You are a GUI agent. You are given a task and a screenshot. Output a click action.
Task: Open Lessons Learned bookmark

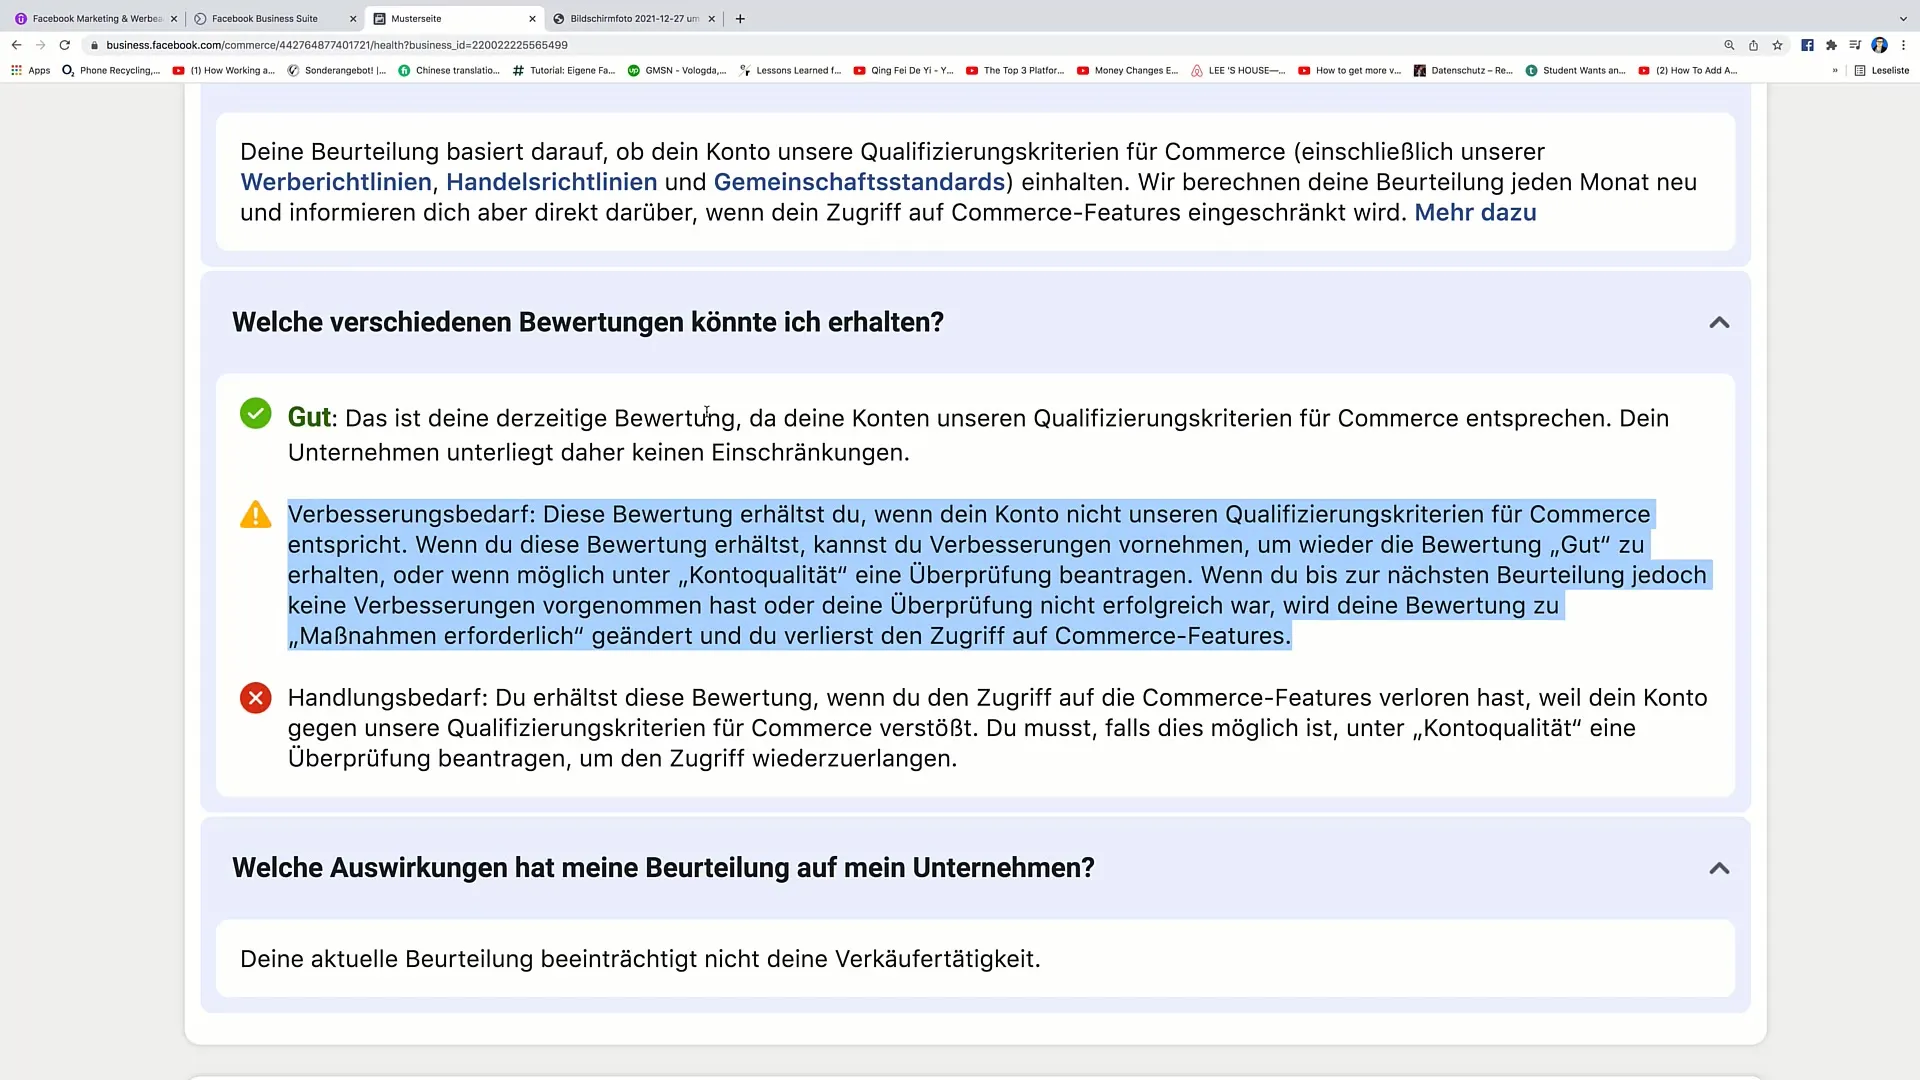[790, 71]
